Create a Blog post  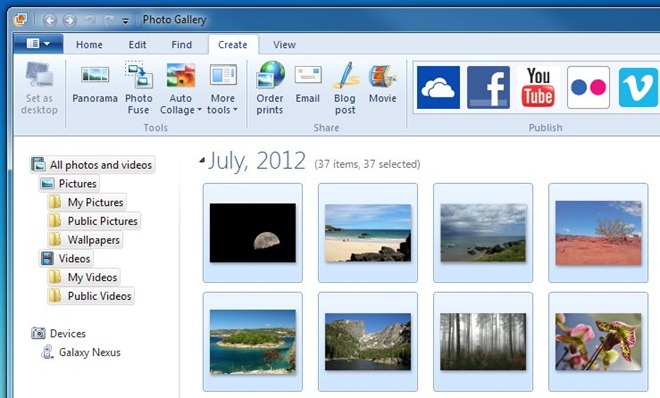click(345, 88)
